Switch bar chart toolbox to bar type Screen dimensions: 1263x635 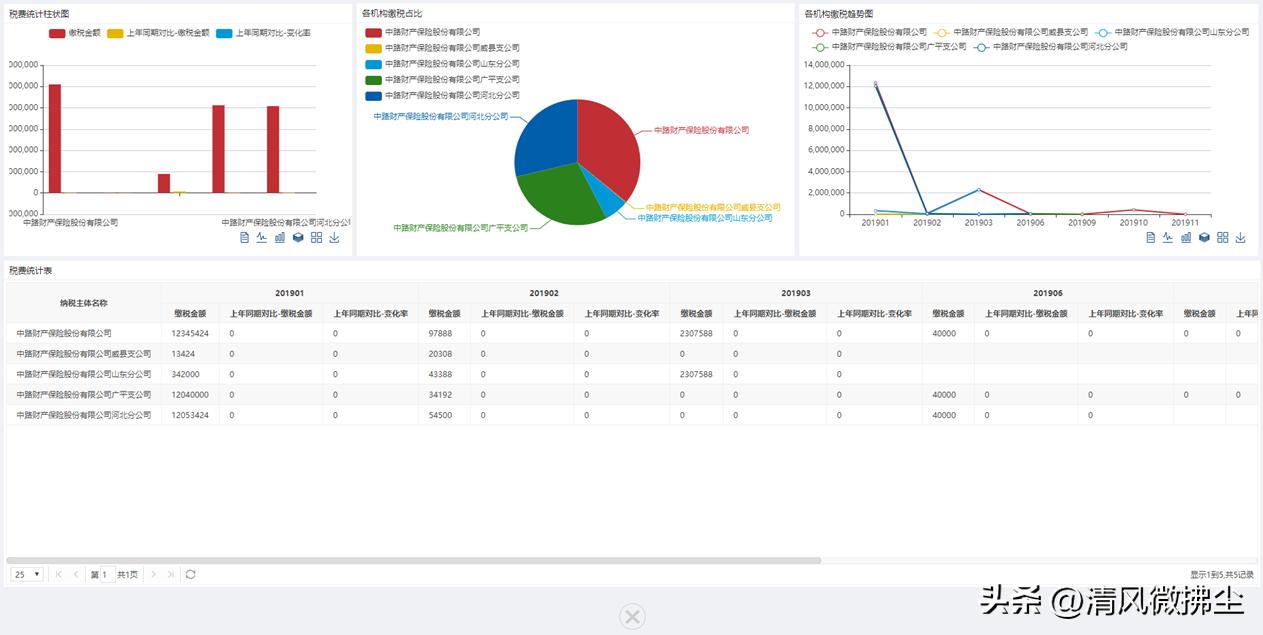[280, 237]
